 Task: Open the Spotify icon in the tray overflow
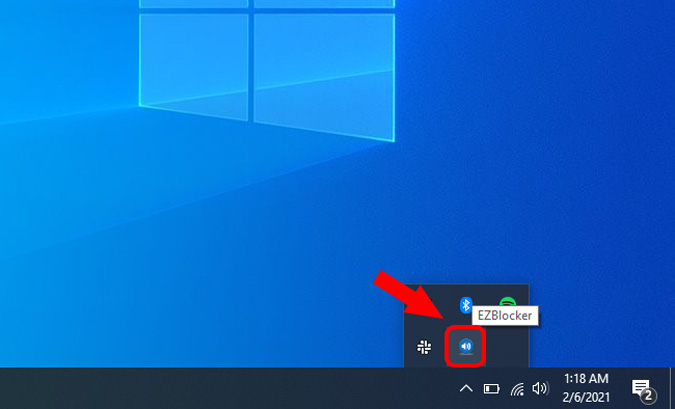(x=508, y=301)
